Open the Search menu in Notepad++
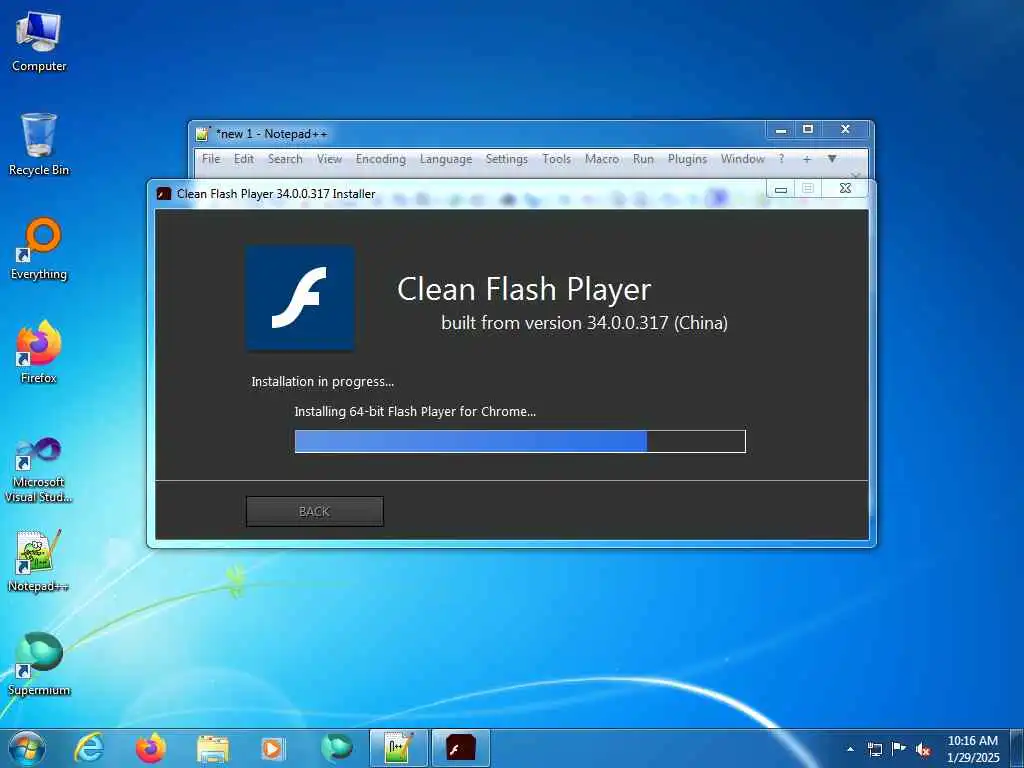1024x768 pixels. click(x=285, y=159)
